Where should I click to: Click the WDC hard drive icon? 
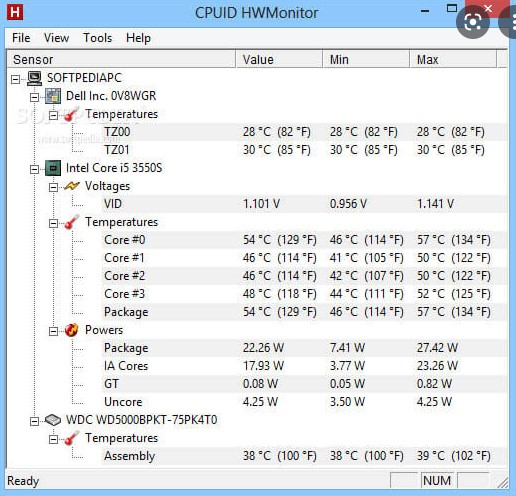[x=53, y=420]
